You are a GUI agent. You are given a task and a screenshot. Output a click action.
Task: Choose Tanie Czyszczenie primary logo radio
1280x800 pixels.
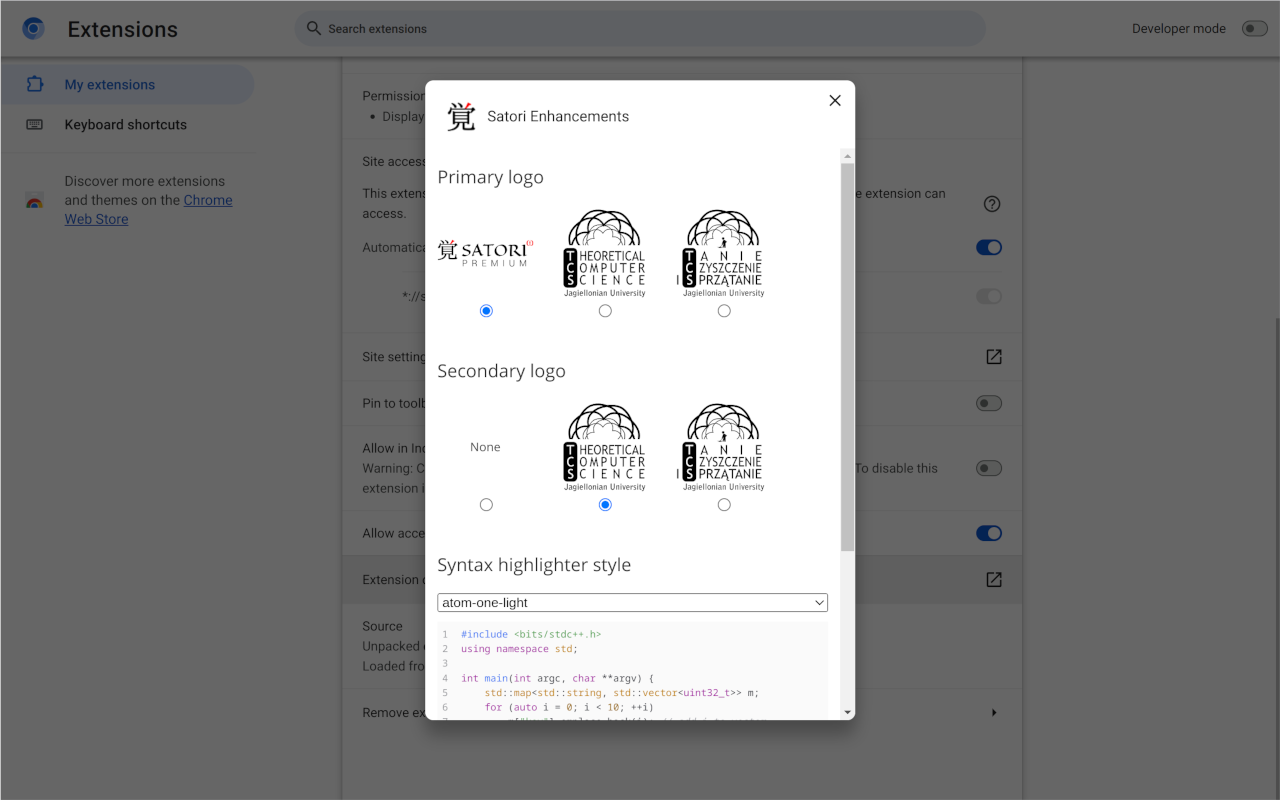[724, 311]
